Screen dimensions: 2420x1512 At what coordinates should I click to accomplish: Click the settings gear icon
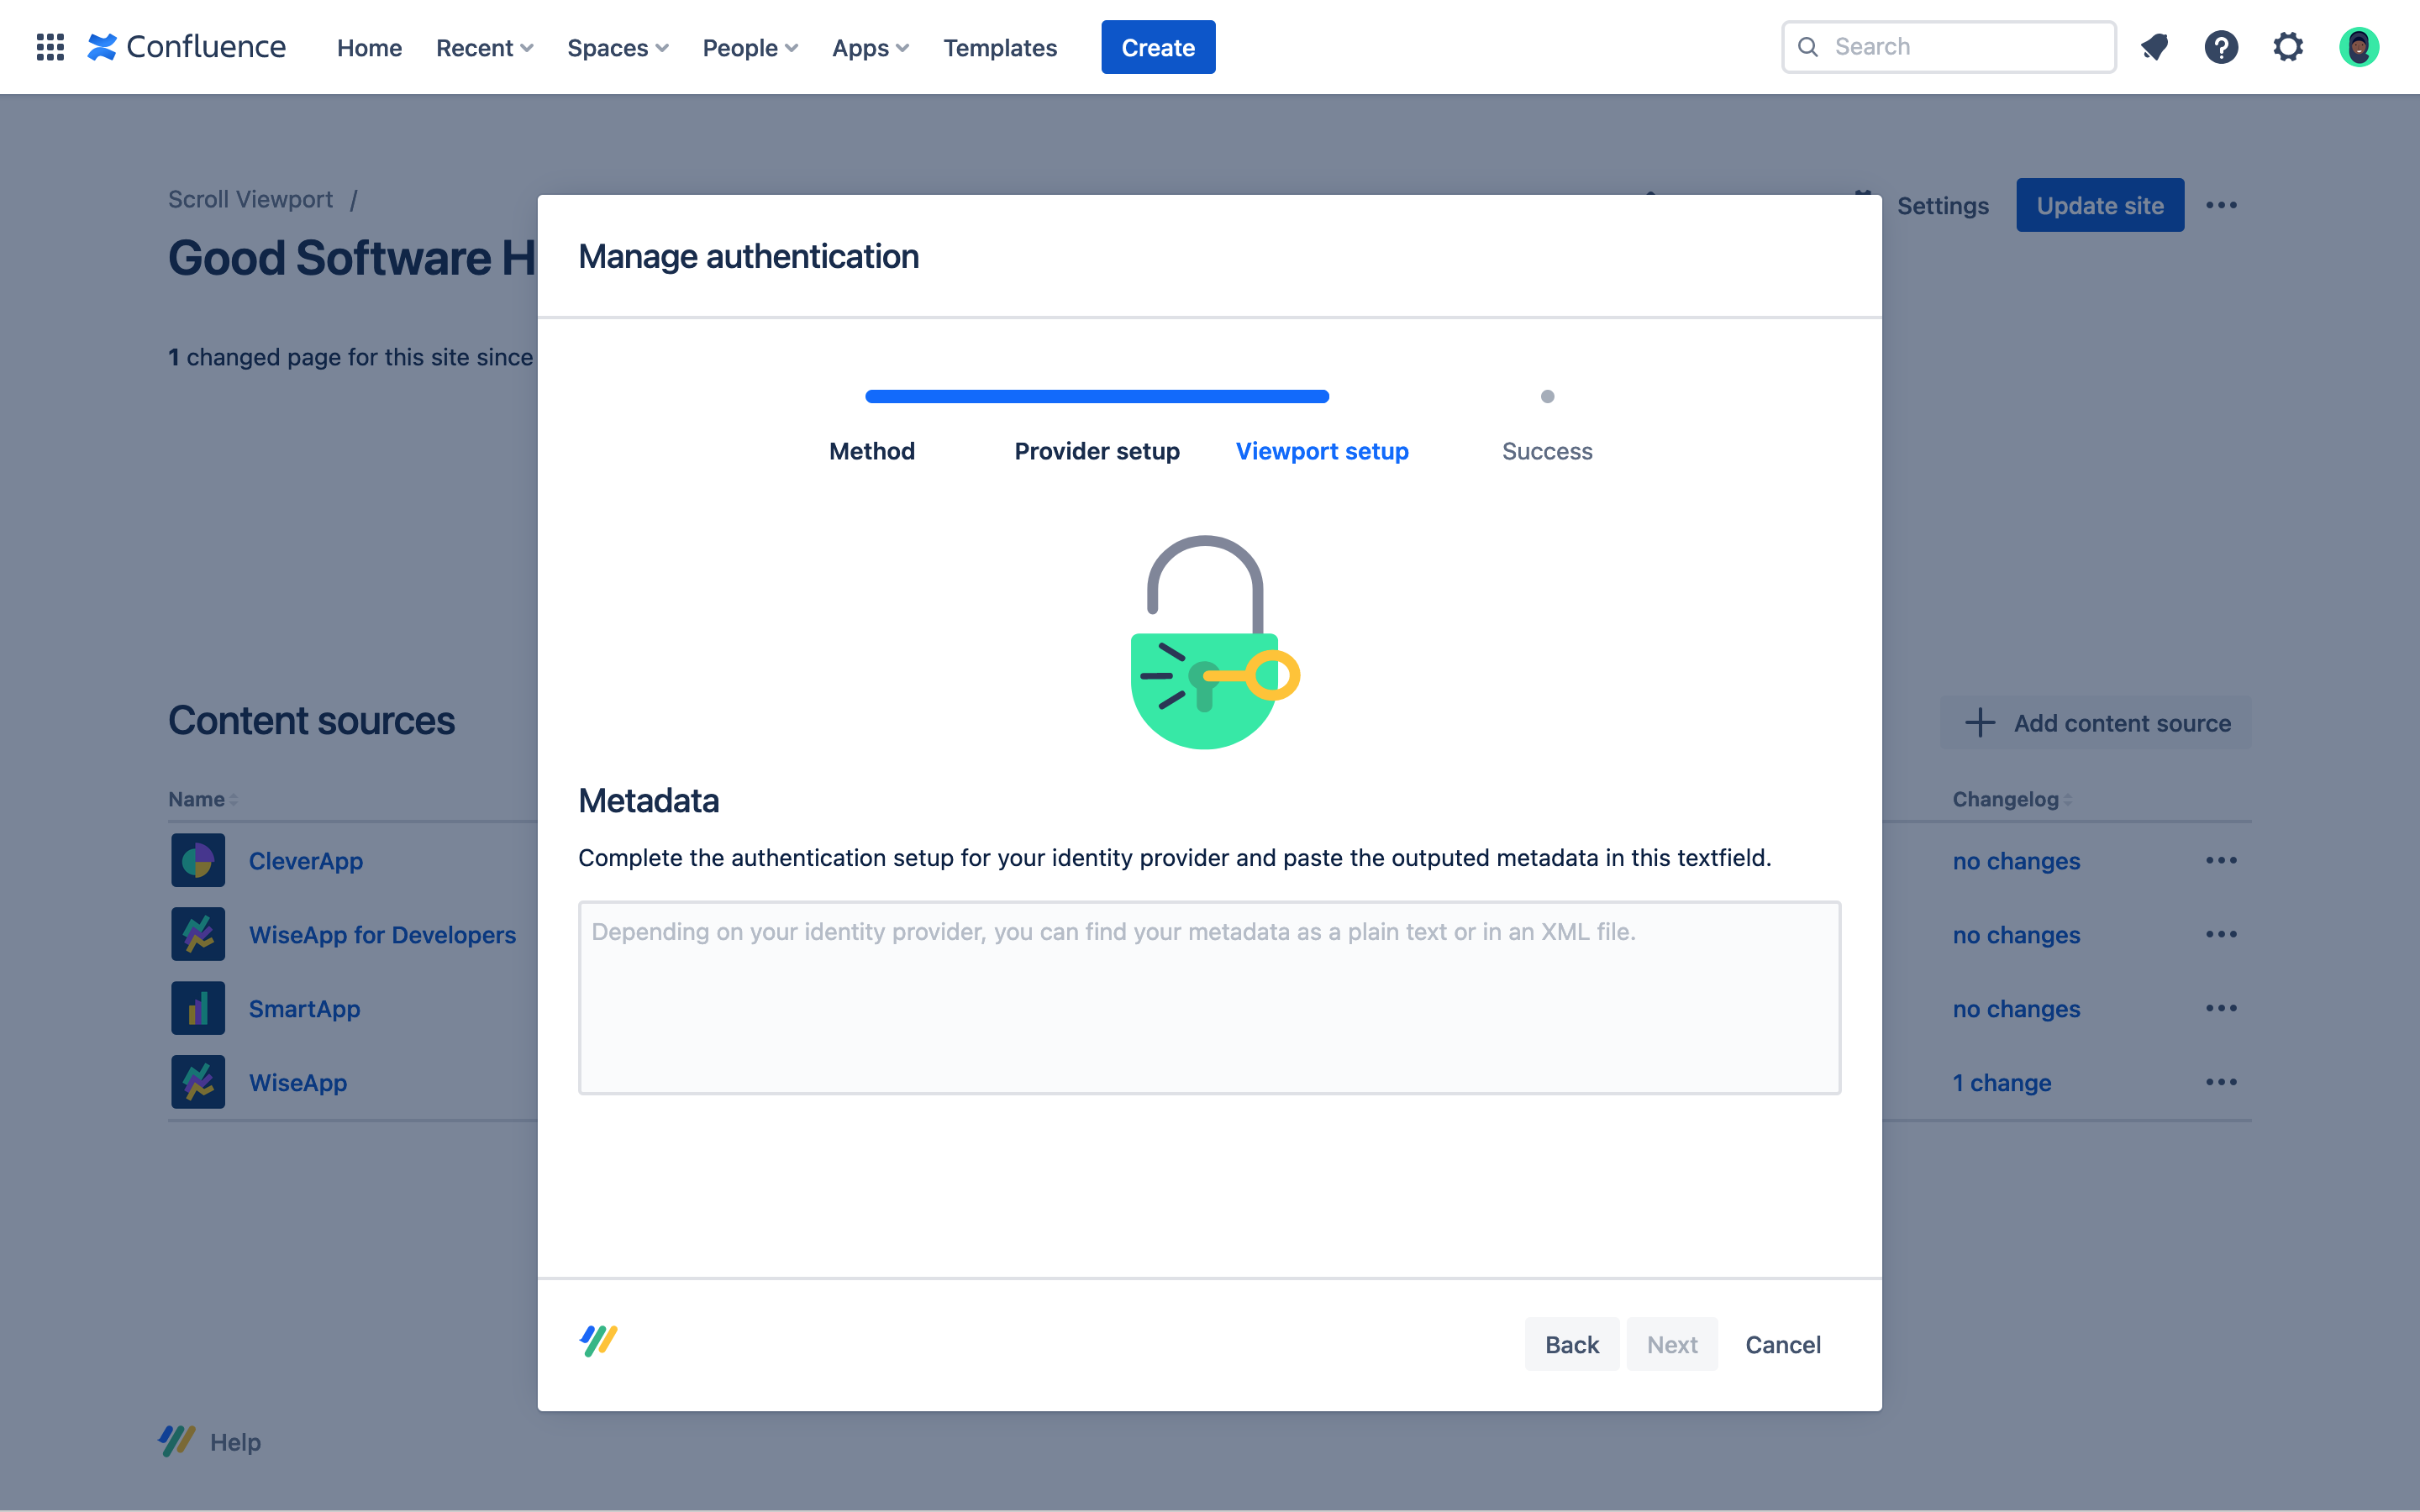pyautogui.click(x=2289, y=45)
